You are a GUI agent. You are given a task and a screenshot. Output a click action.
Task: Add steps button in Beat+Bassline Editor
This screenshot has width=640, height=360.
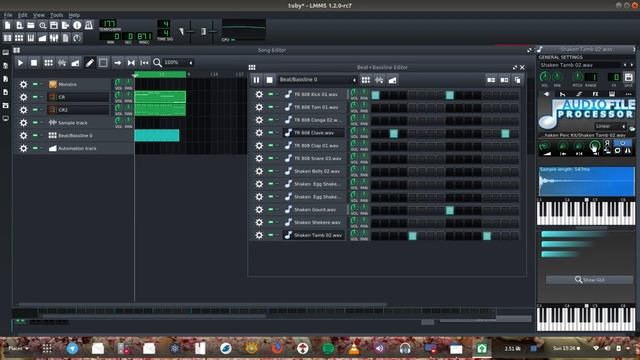[504, 80]
